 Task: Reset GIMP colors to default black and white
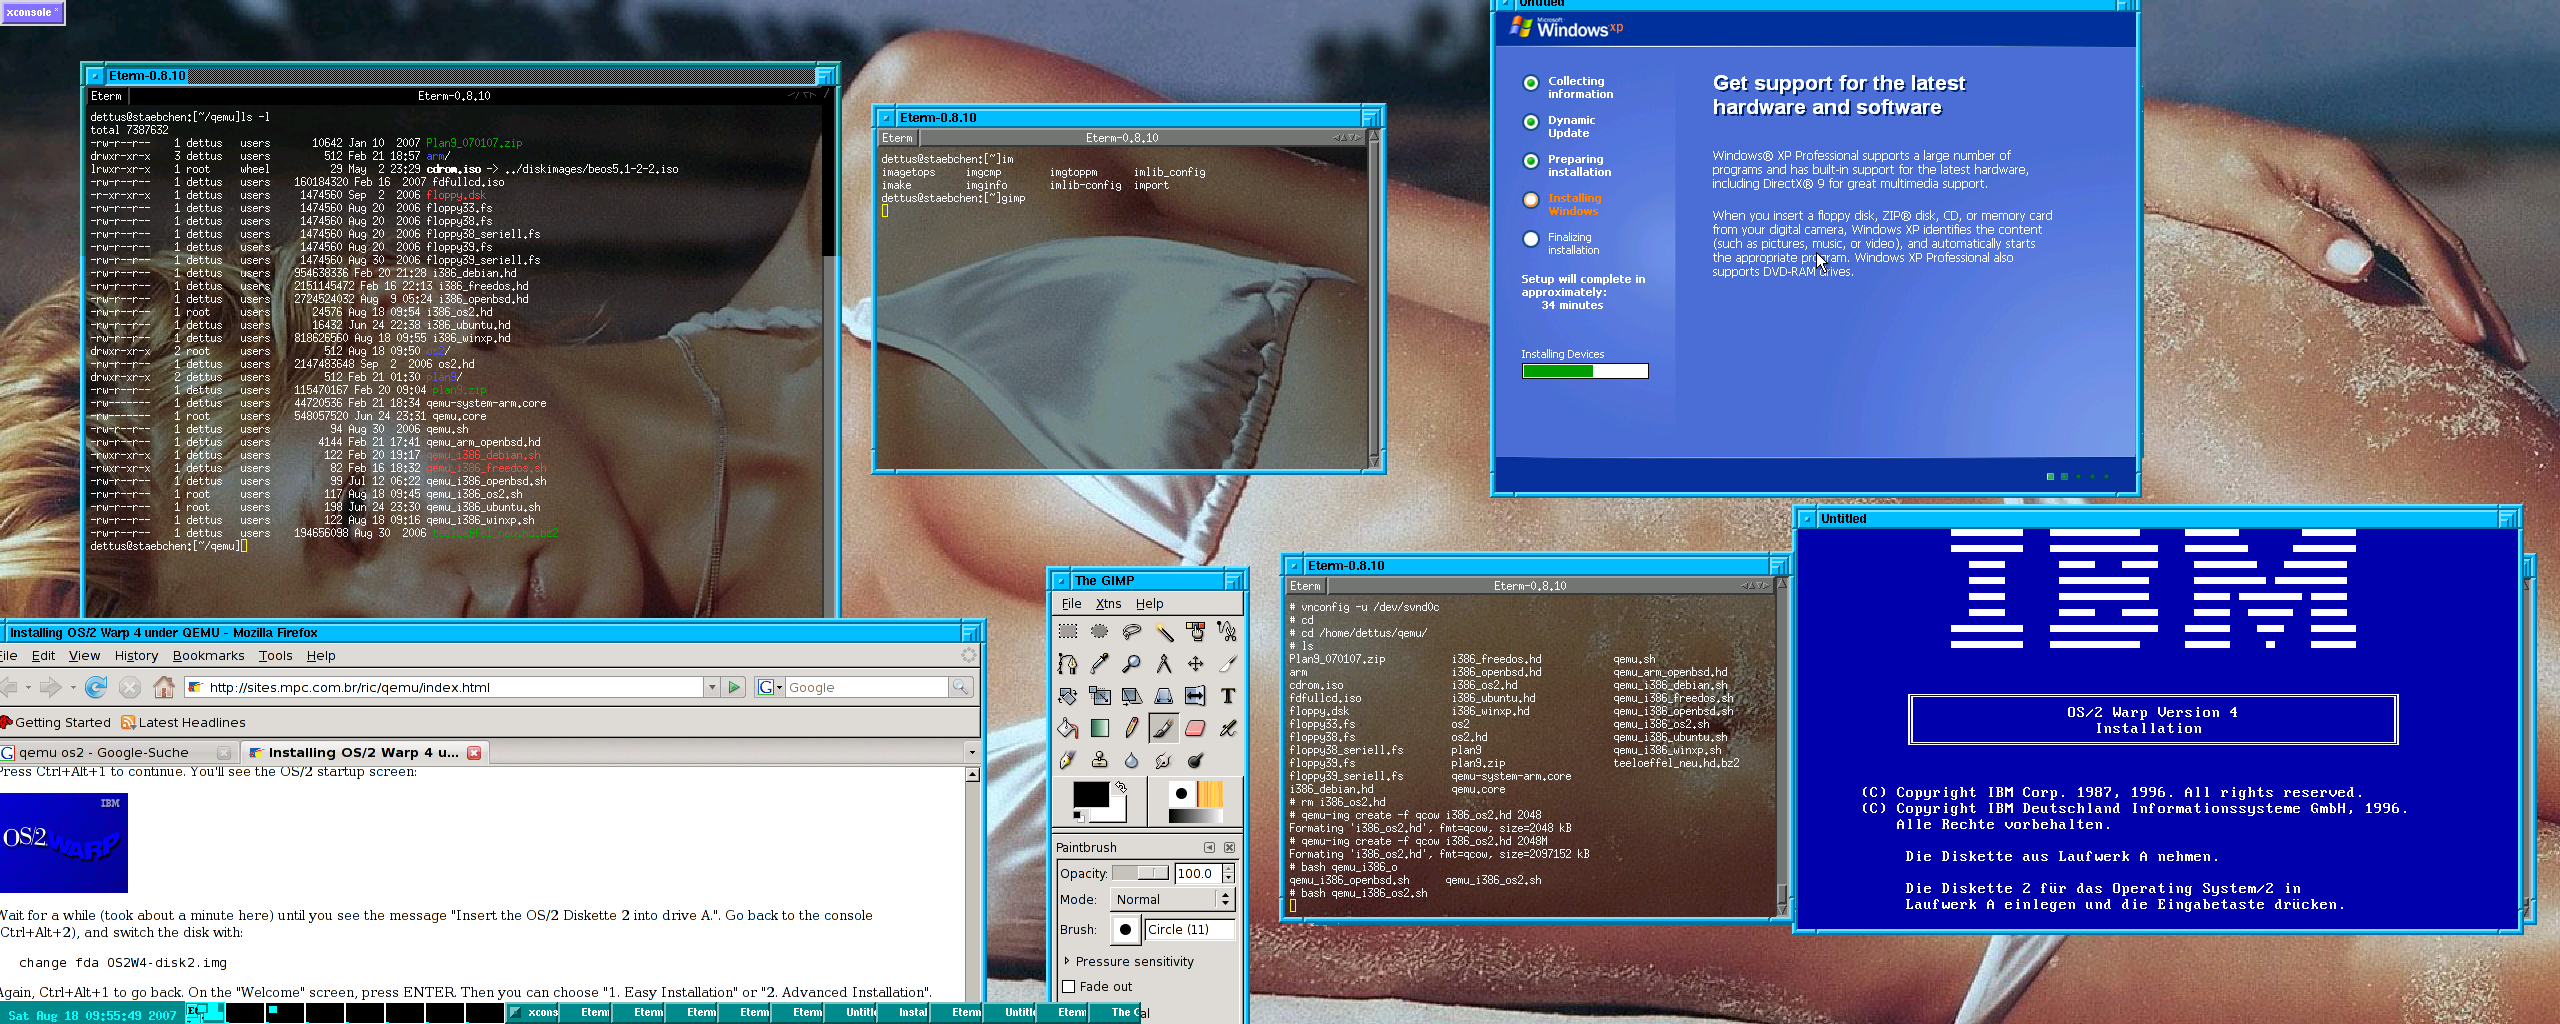(1078, 816)
